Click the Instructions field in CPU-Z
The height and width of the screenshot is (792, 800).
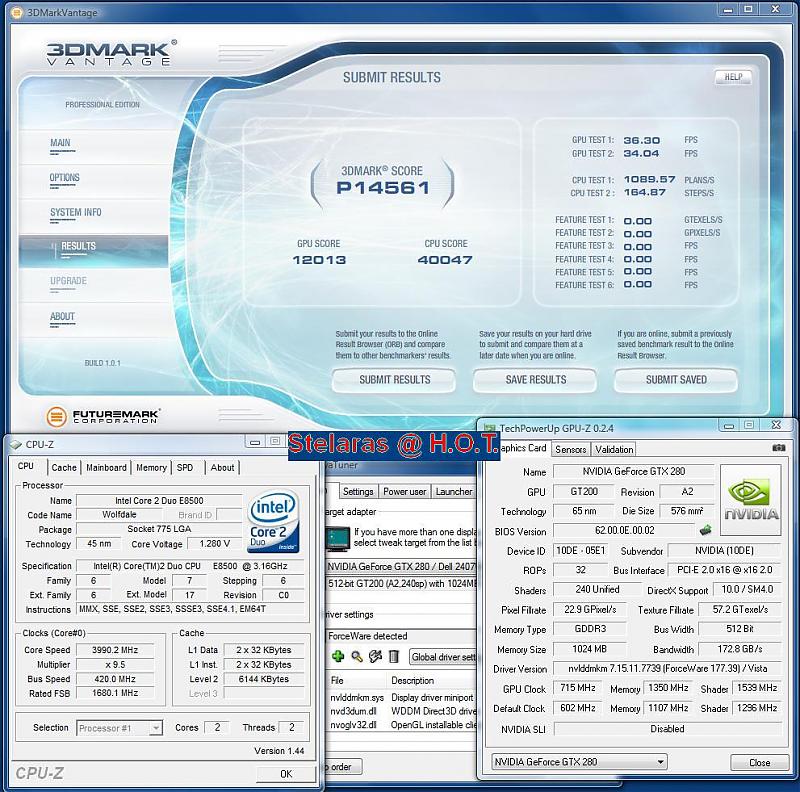pos(190,609)
